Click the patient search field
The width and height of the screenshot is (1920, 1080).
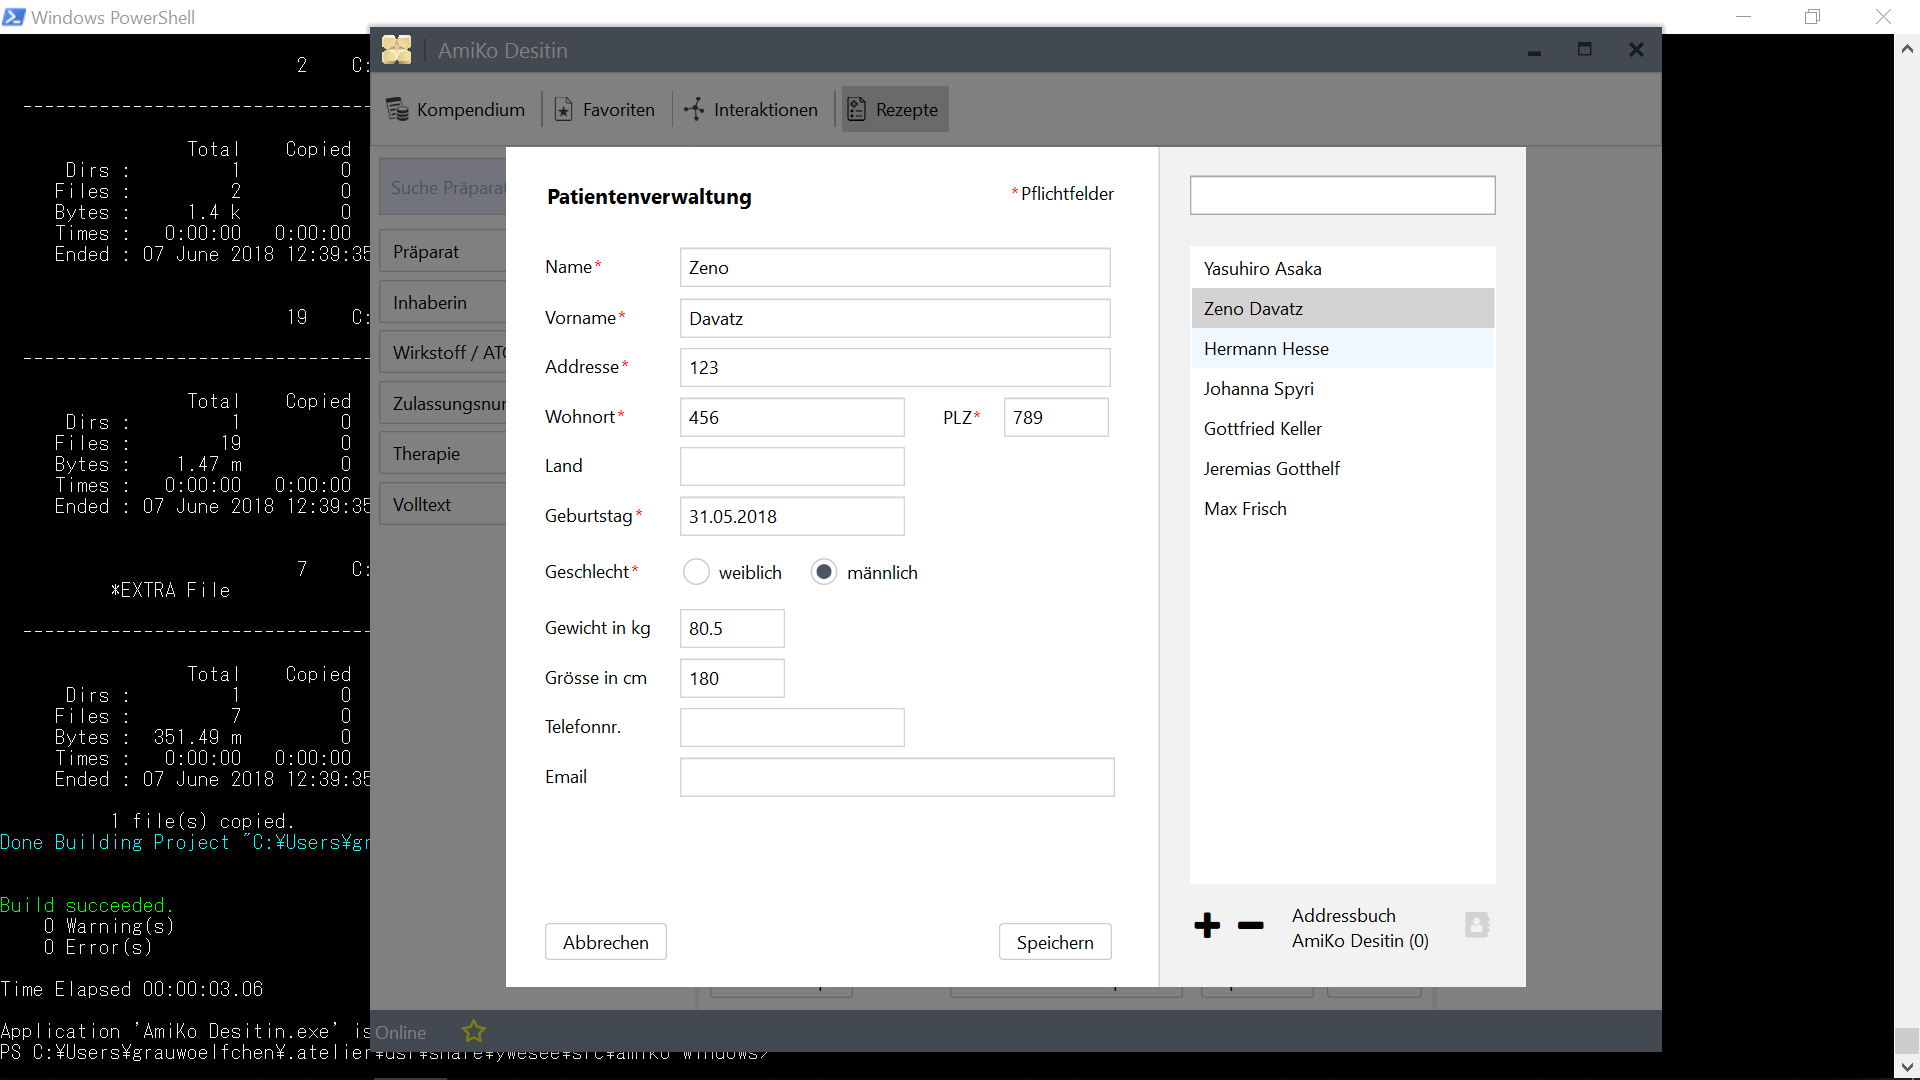pos(1342,195)
